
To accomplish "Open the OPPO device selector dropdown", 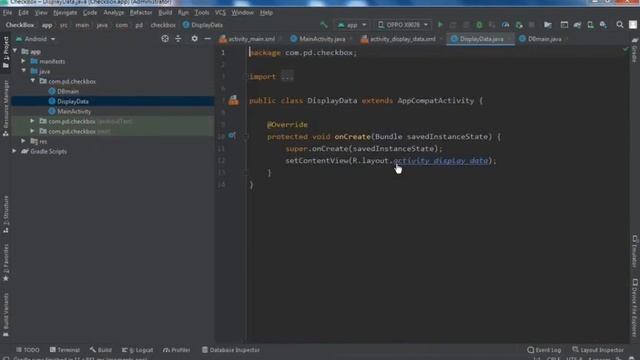I will pyautogui.click(x=403, y=25).
